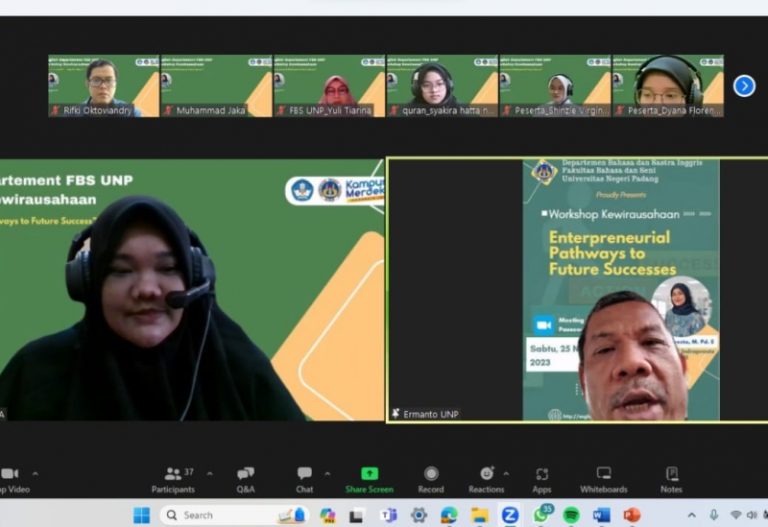Open the Q&A panel
Image resolution: width=768 pixels, height=527 pixels.
[245, 479]
